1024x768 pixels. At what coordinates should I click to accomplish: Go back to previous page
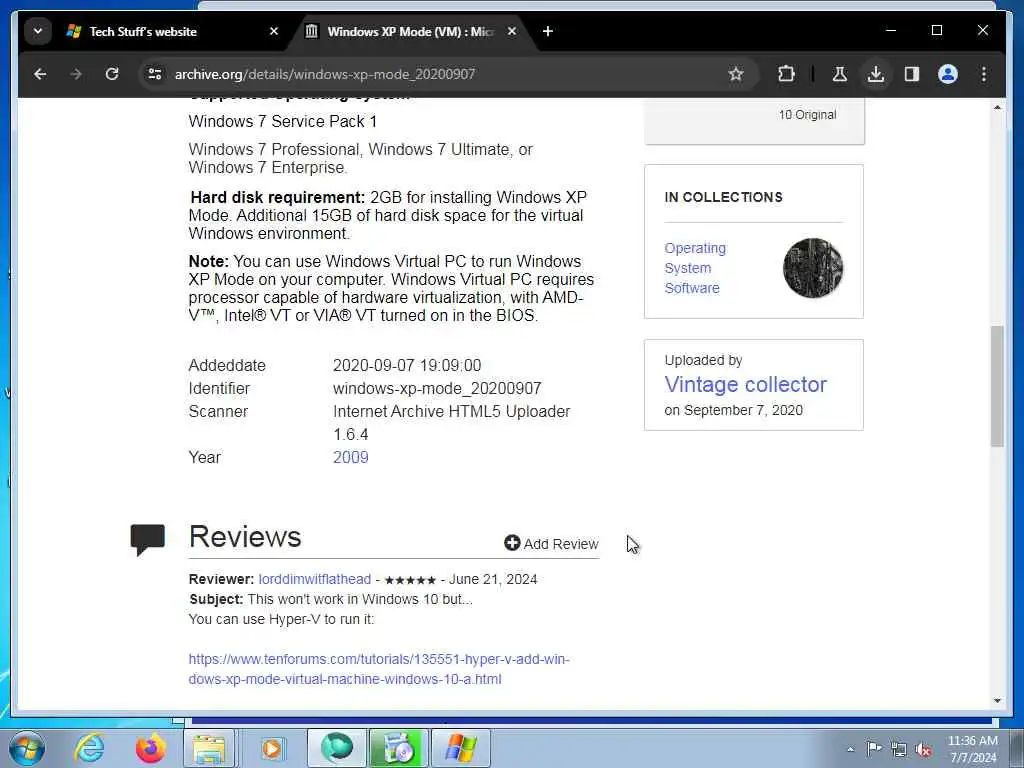[x=40, y=74]
